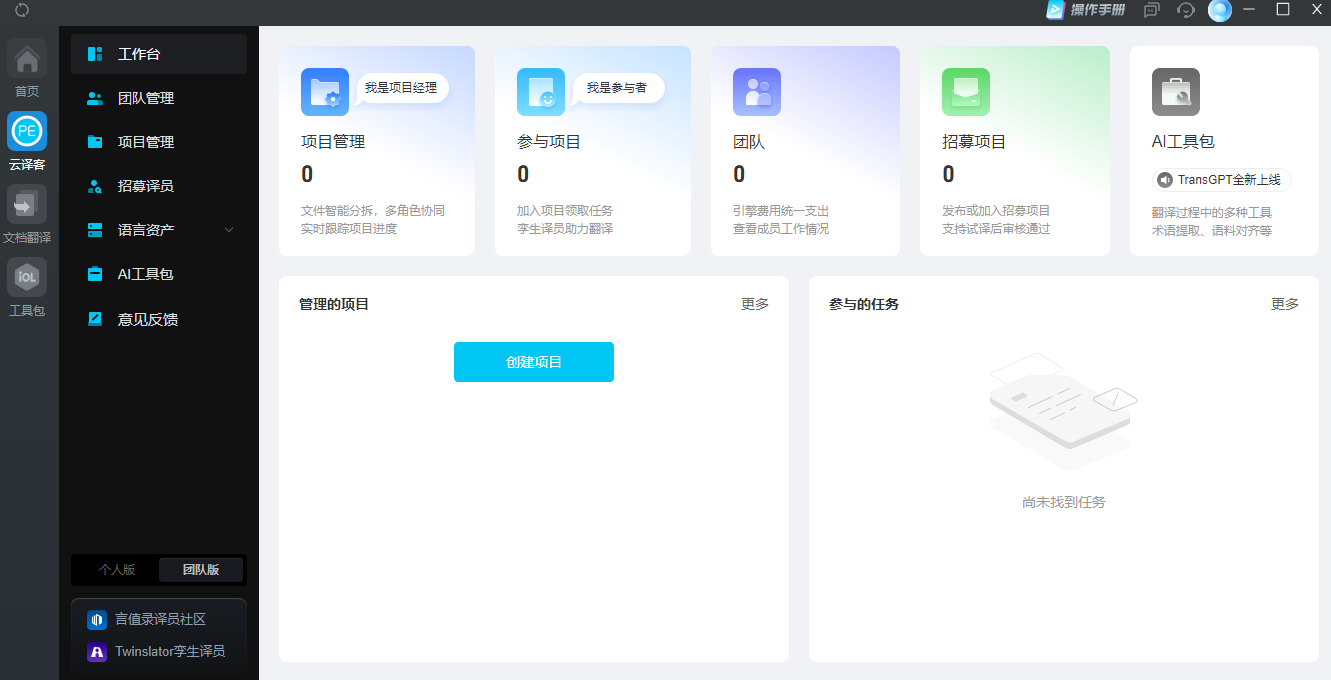Open 更多 next to 管理的项目
This screenshot has height=680, width=1331.
pos(755,304)
